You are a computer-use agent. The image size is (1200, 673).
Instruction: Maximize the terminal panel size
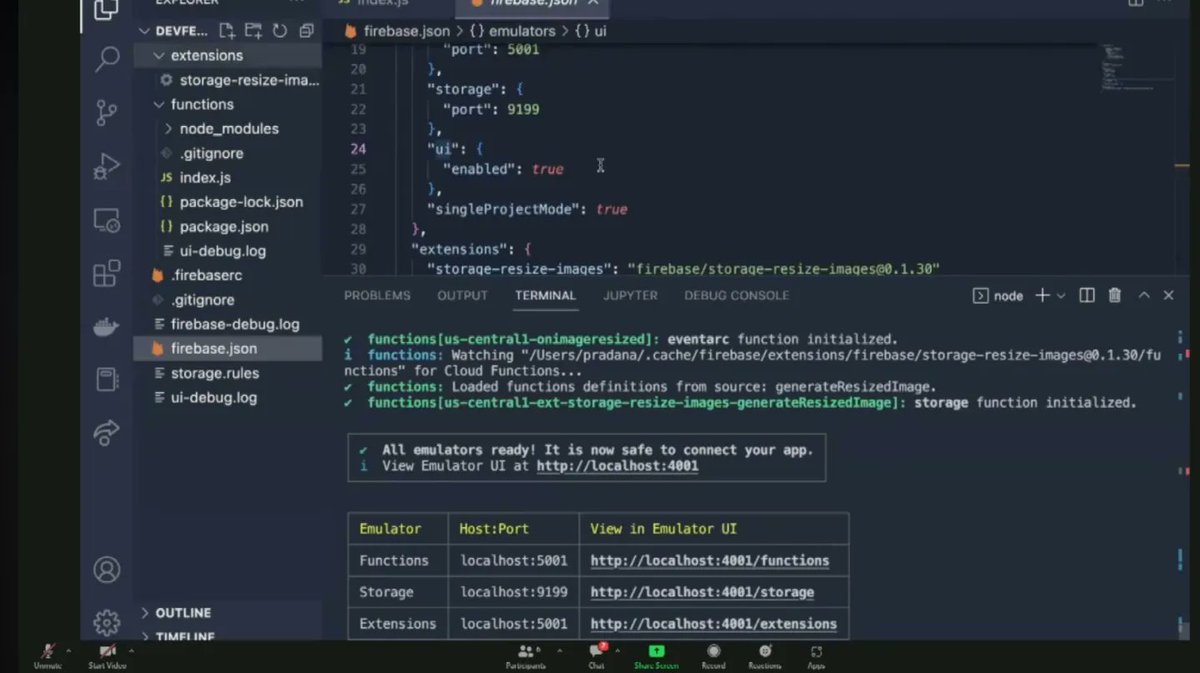pyautogui.click(x=1144, y=295)
